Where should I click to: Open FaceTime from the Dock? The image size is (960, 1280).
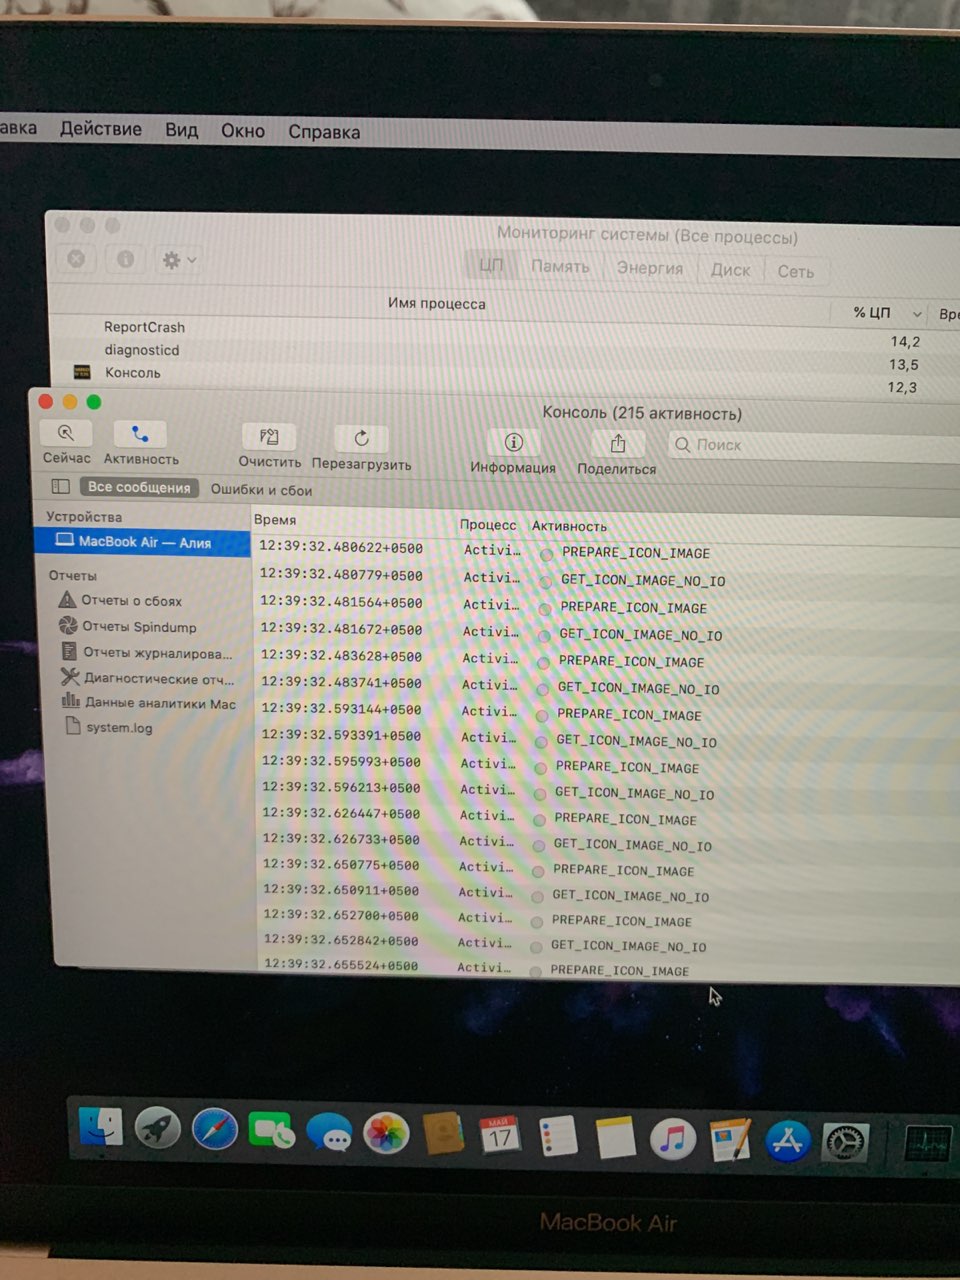tap(271, 1132)
